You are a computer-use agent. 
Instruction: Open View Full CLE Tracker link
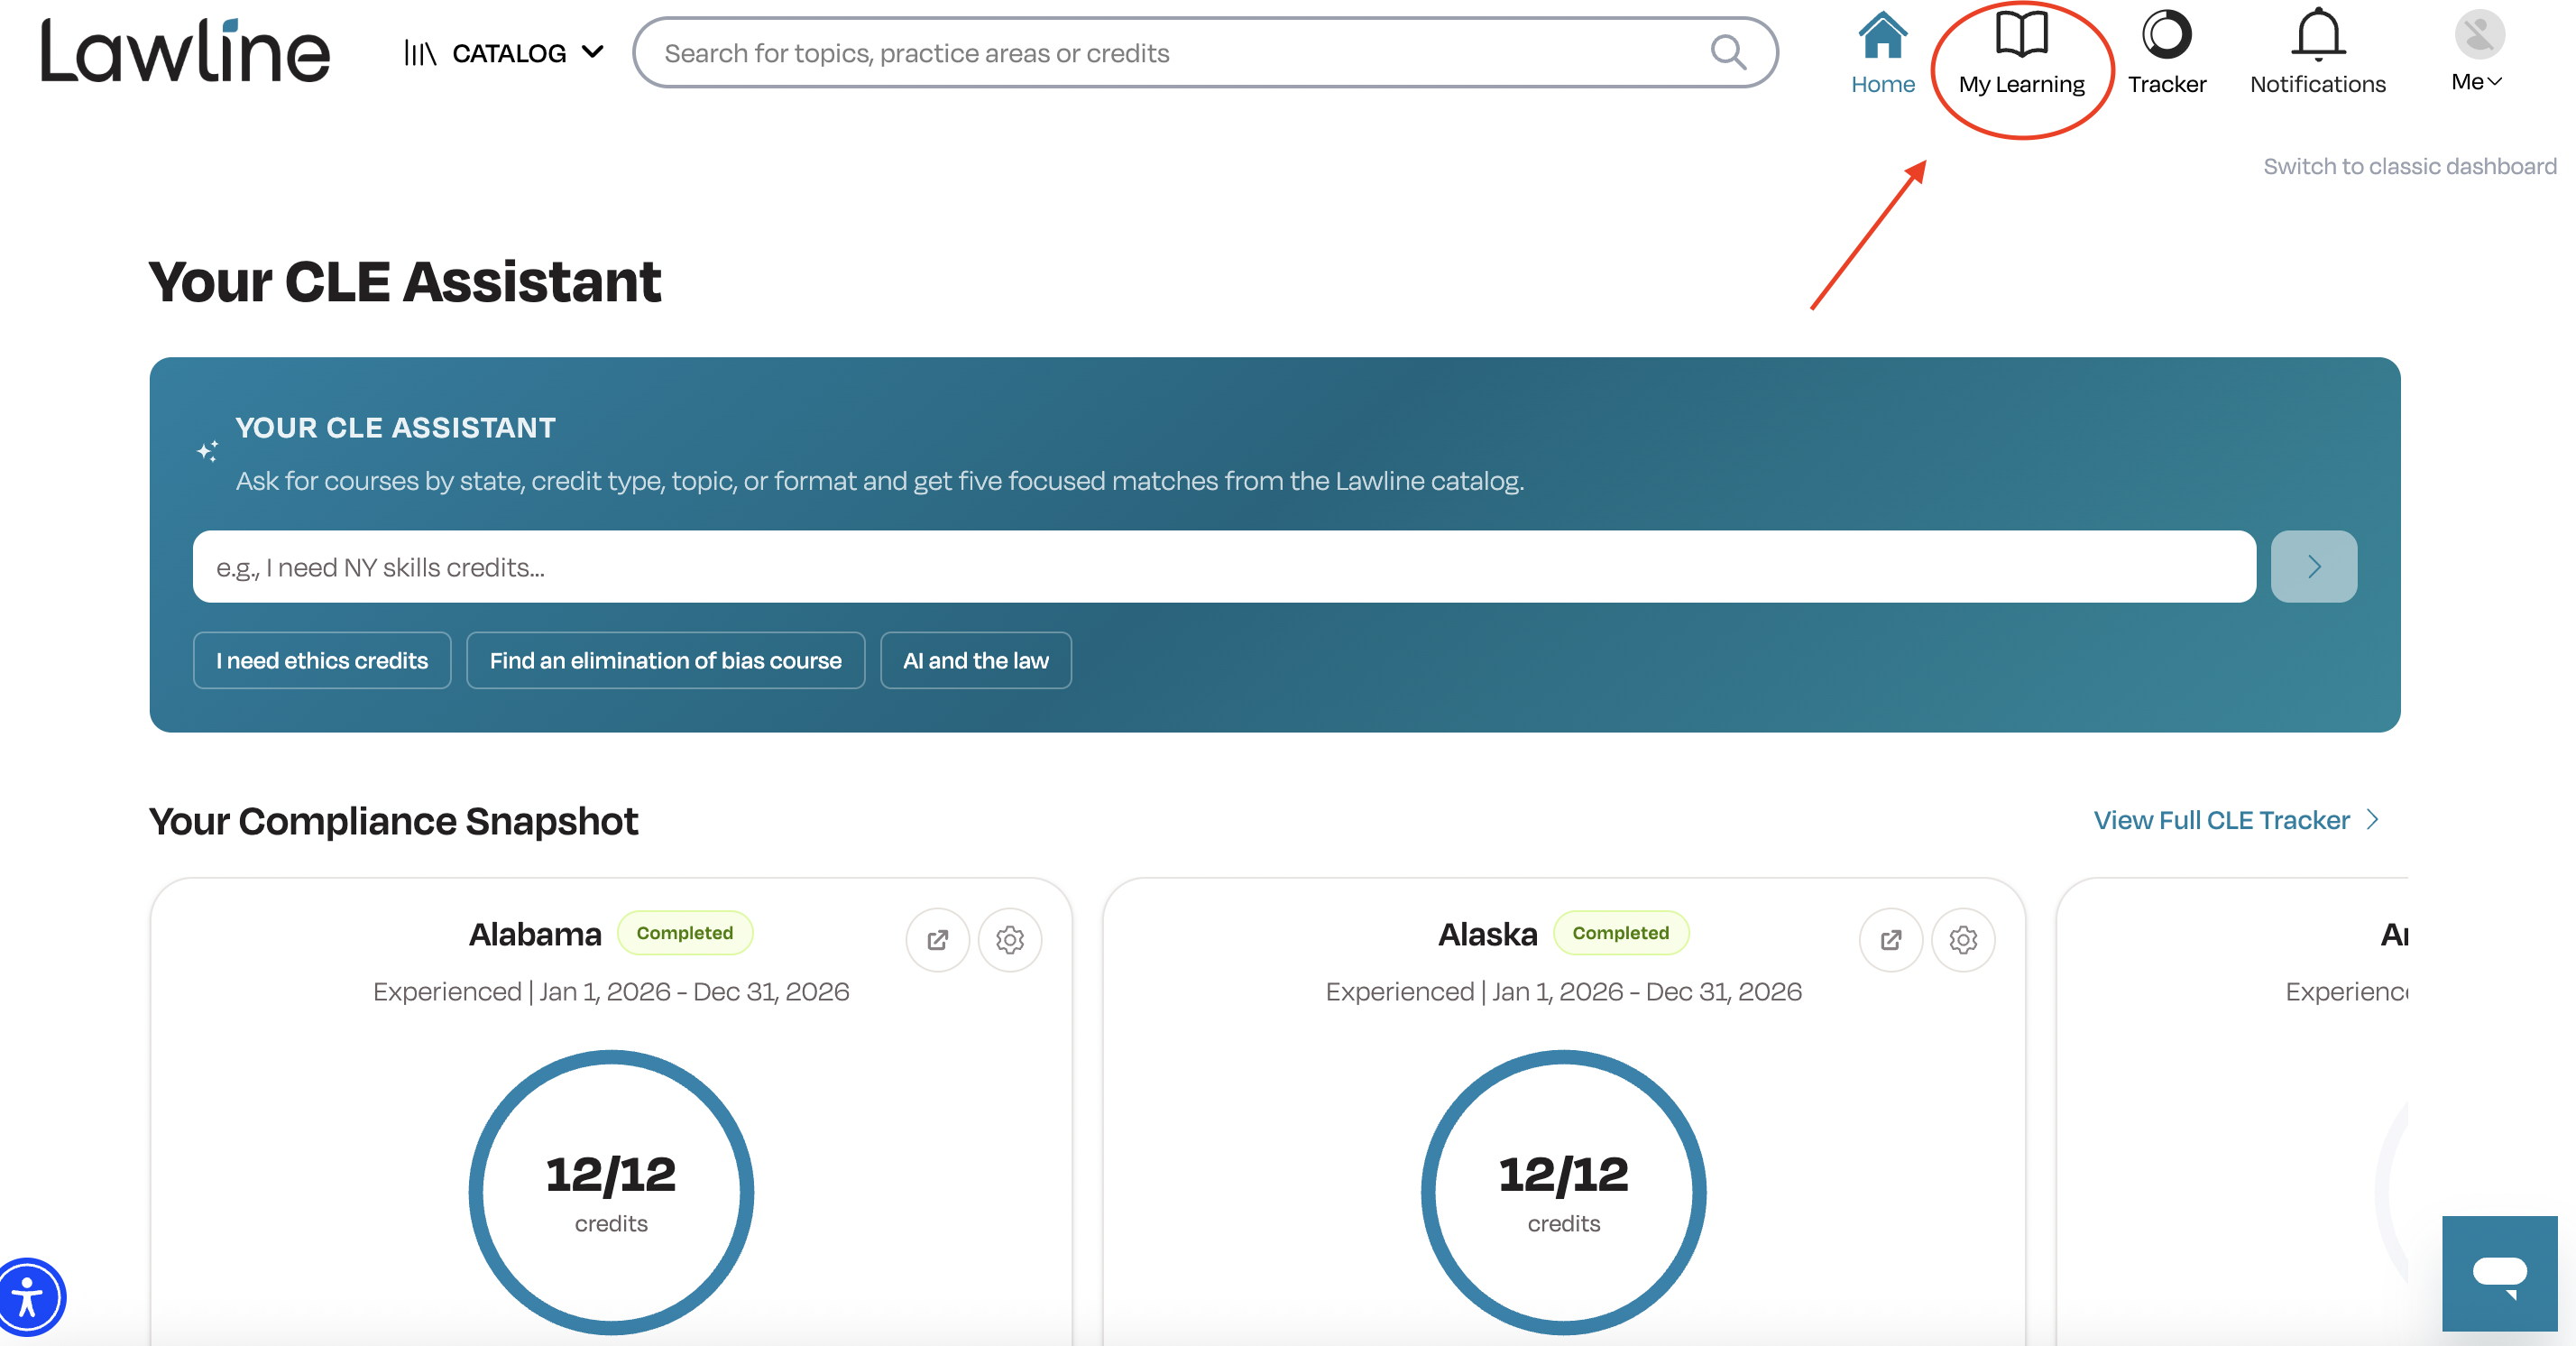(x=2222, y=821)
